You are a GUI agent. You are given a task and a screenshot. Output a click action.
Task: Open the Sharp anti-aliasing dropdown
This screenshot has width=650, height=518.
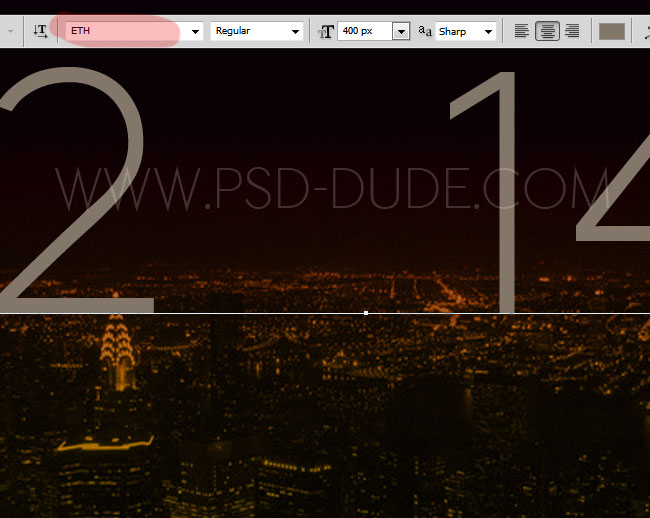point(488,31)
